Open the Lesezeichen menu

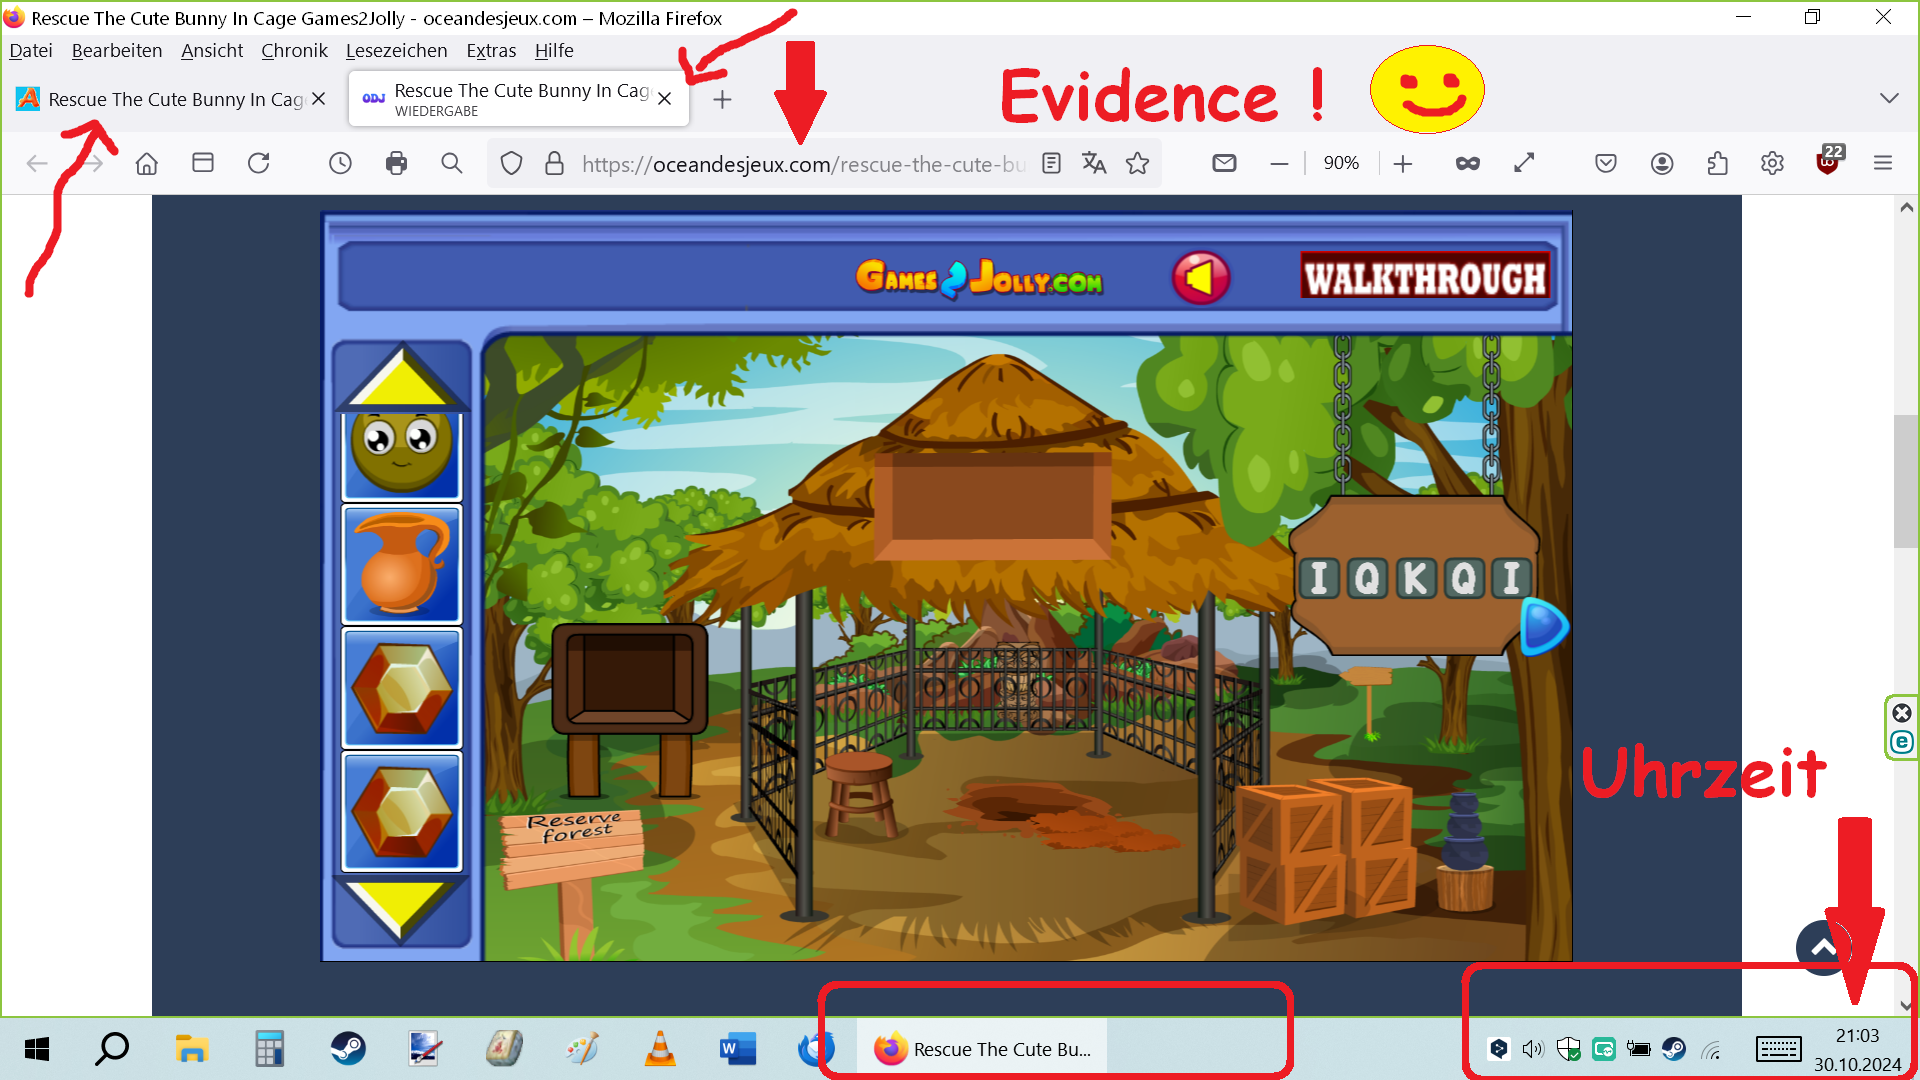(x=396, y=50)
